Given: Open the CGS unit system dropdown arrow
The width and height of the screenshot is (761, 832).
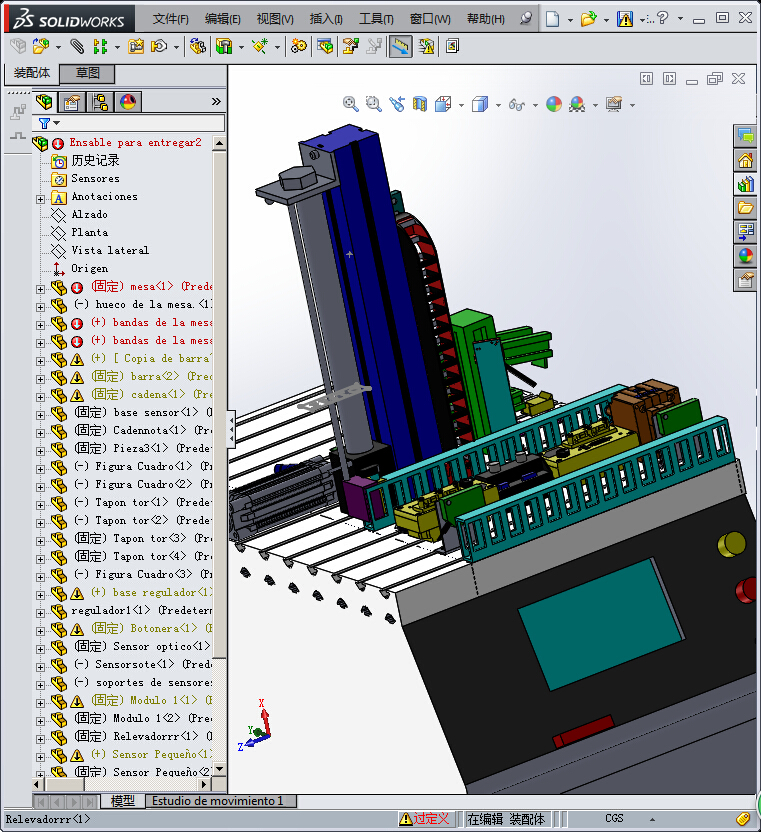Looking at the screenshot, I should (x=652, y=819).
